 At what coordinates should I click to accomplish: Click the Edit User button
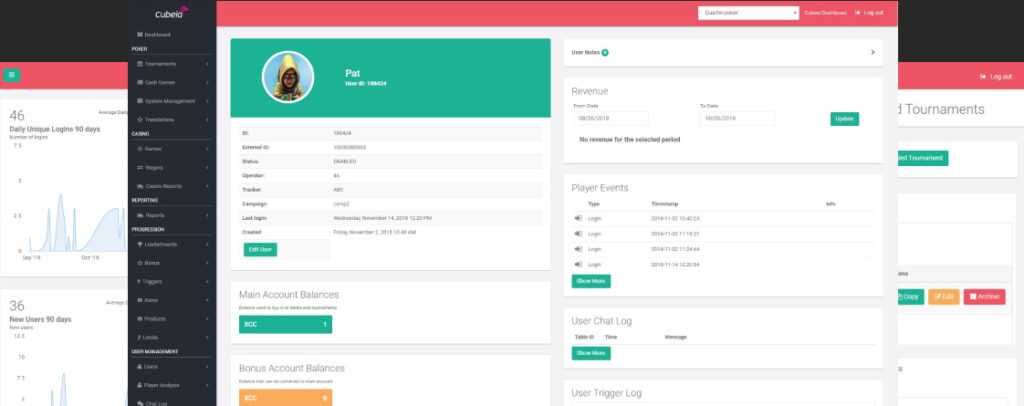261,249
